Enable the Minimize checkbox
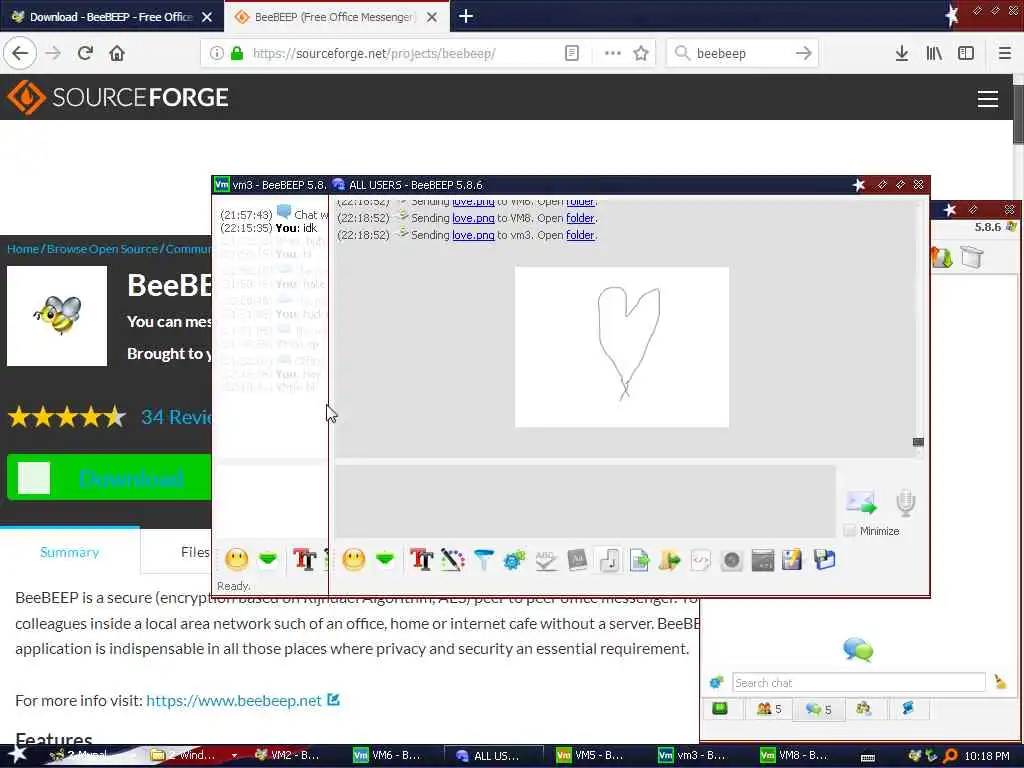Screen dimensions: 1024x768 click(850, 530)
